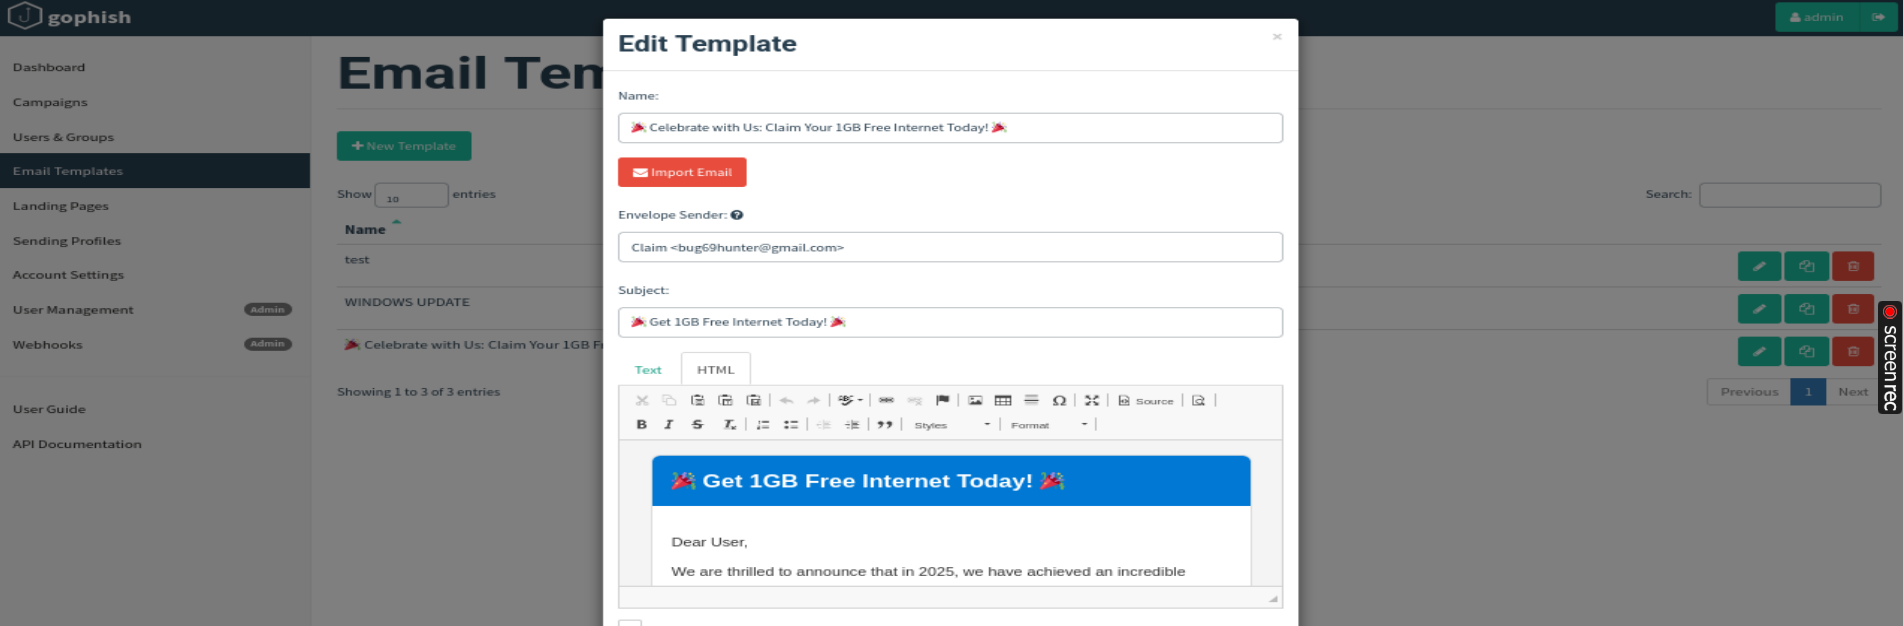Toggle strikethrough formatting

point(697,424)
